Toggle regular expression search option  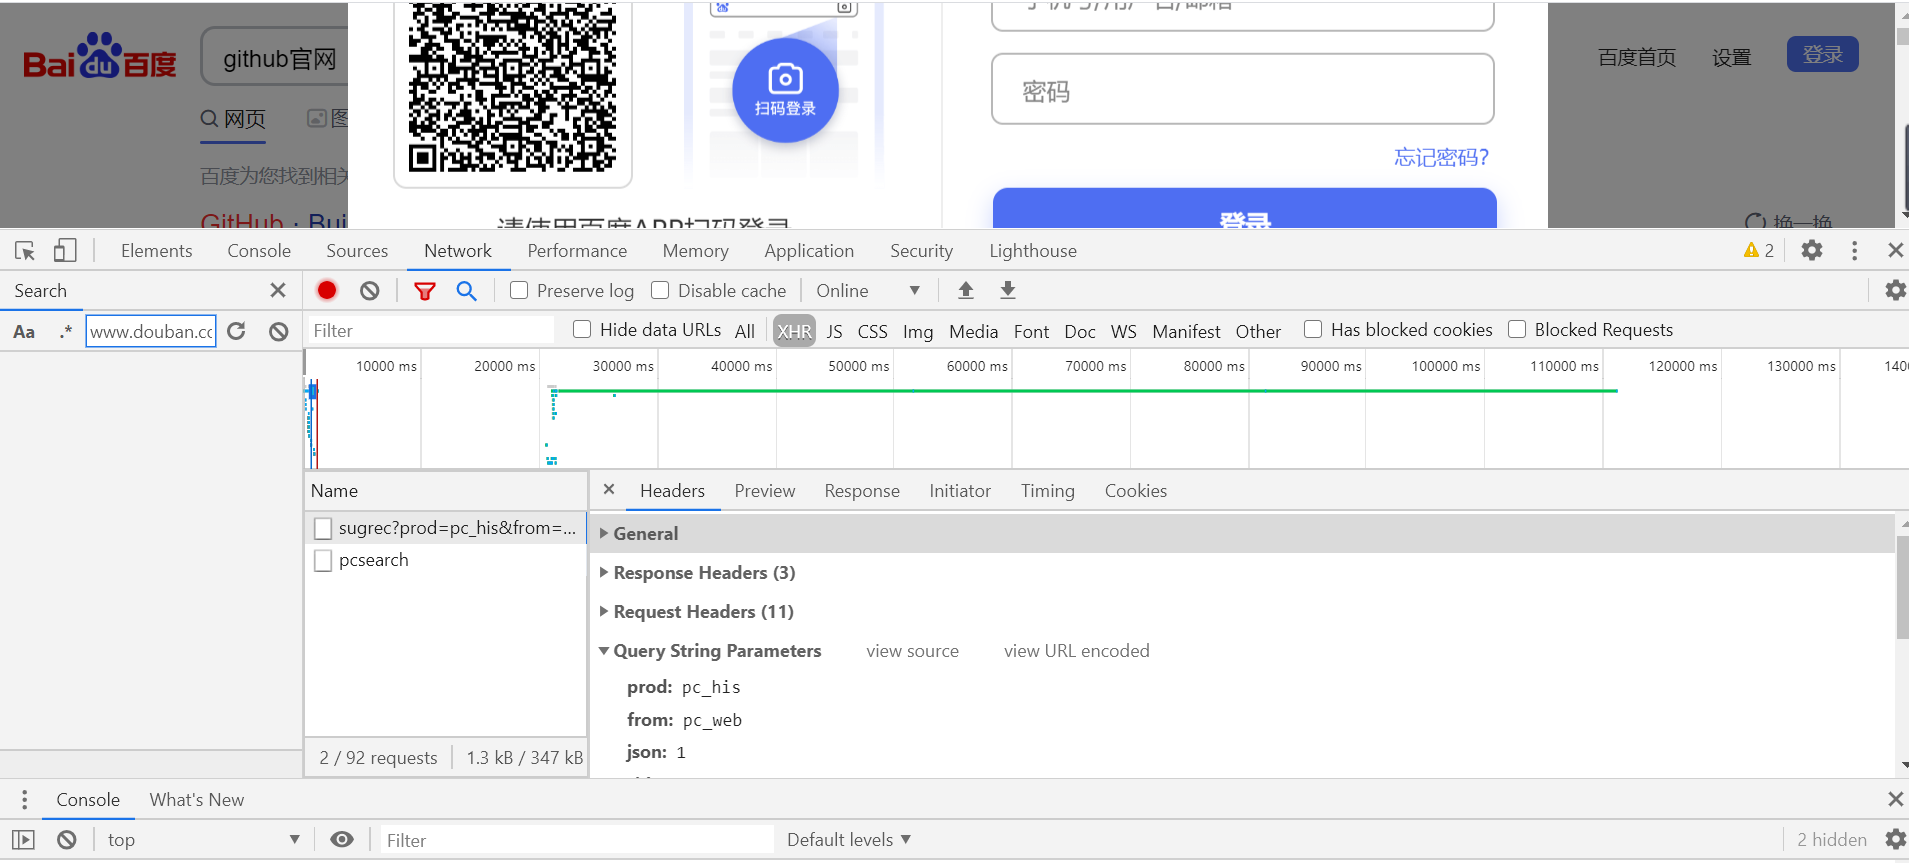pyautogui.click(x=66, y=331)
